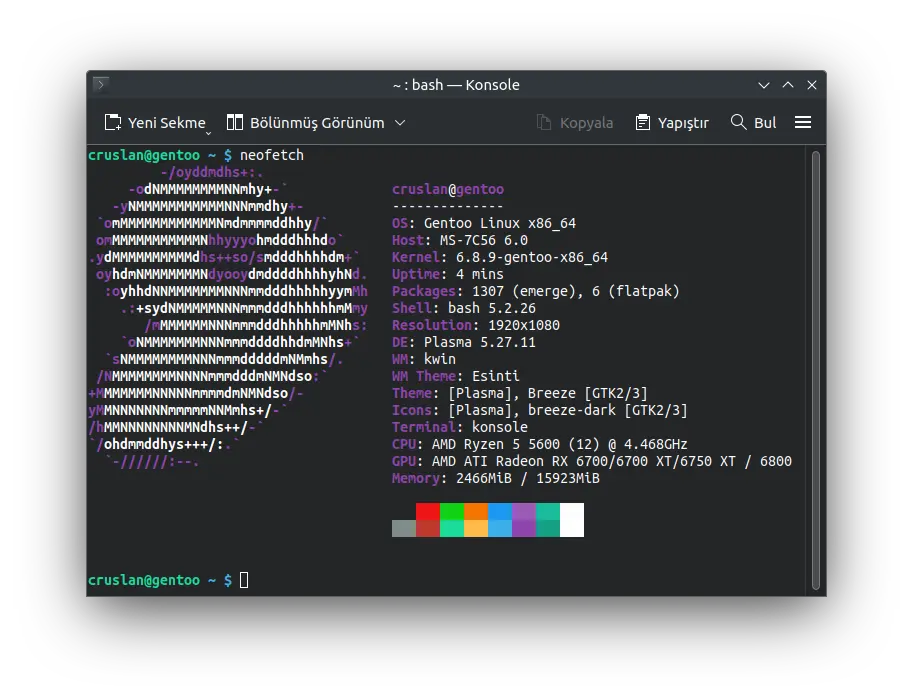Click the 'CPU: AMD Ryzen 5 5600' line
The height and width of the screenshot is (699, 913).
(540, 444)
